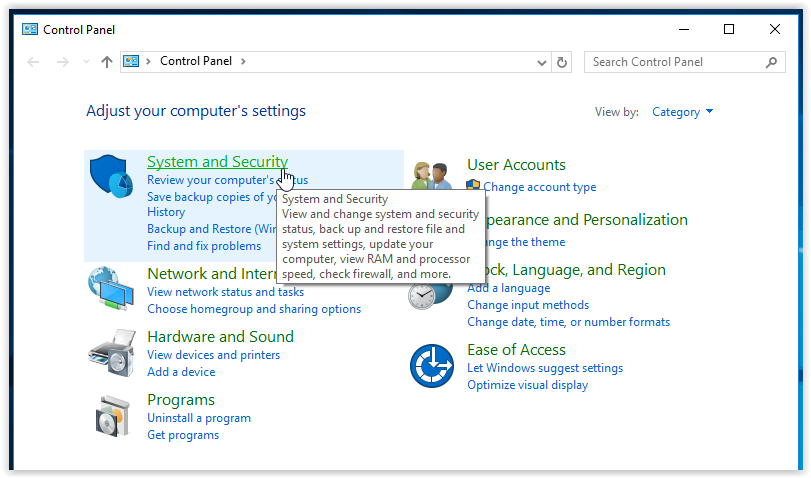Click Change input methods
Image resolution: width=811 pixels, height=478 pixels.
[528, 305]
